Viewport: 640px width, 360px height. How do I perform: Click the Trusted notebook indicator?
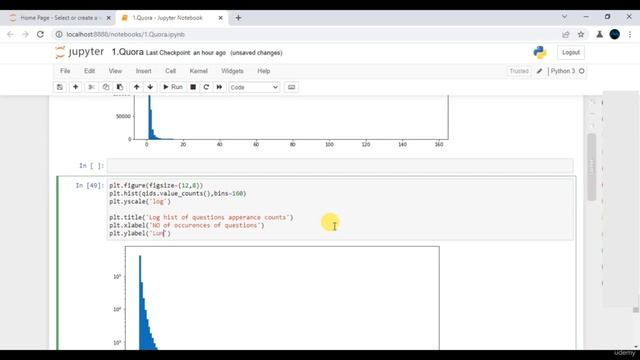(519, 71)
